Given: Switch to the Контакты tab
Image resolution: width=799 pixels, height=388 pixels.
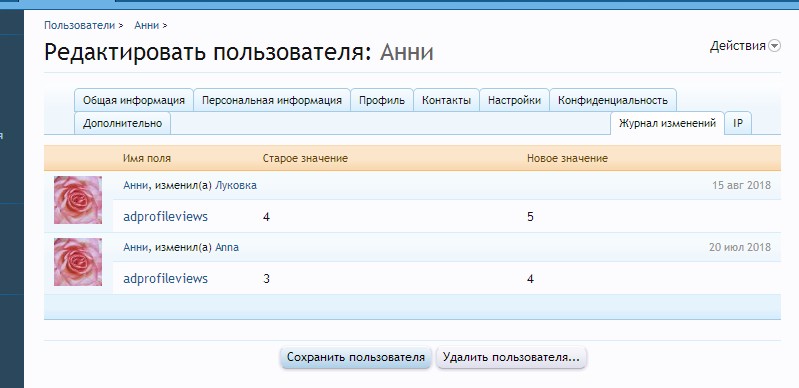Looking at the screenshot, I should click(446, 100).
